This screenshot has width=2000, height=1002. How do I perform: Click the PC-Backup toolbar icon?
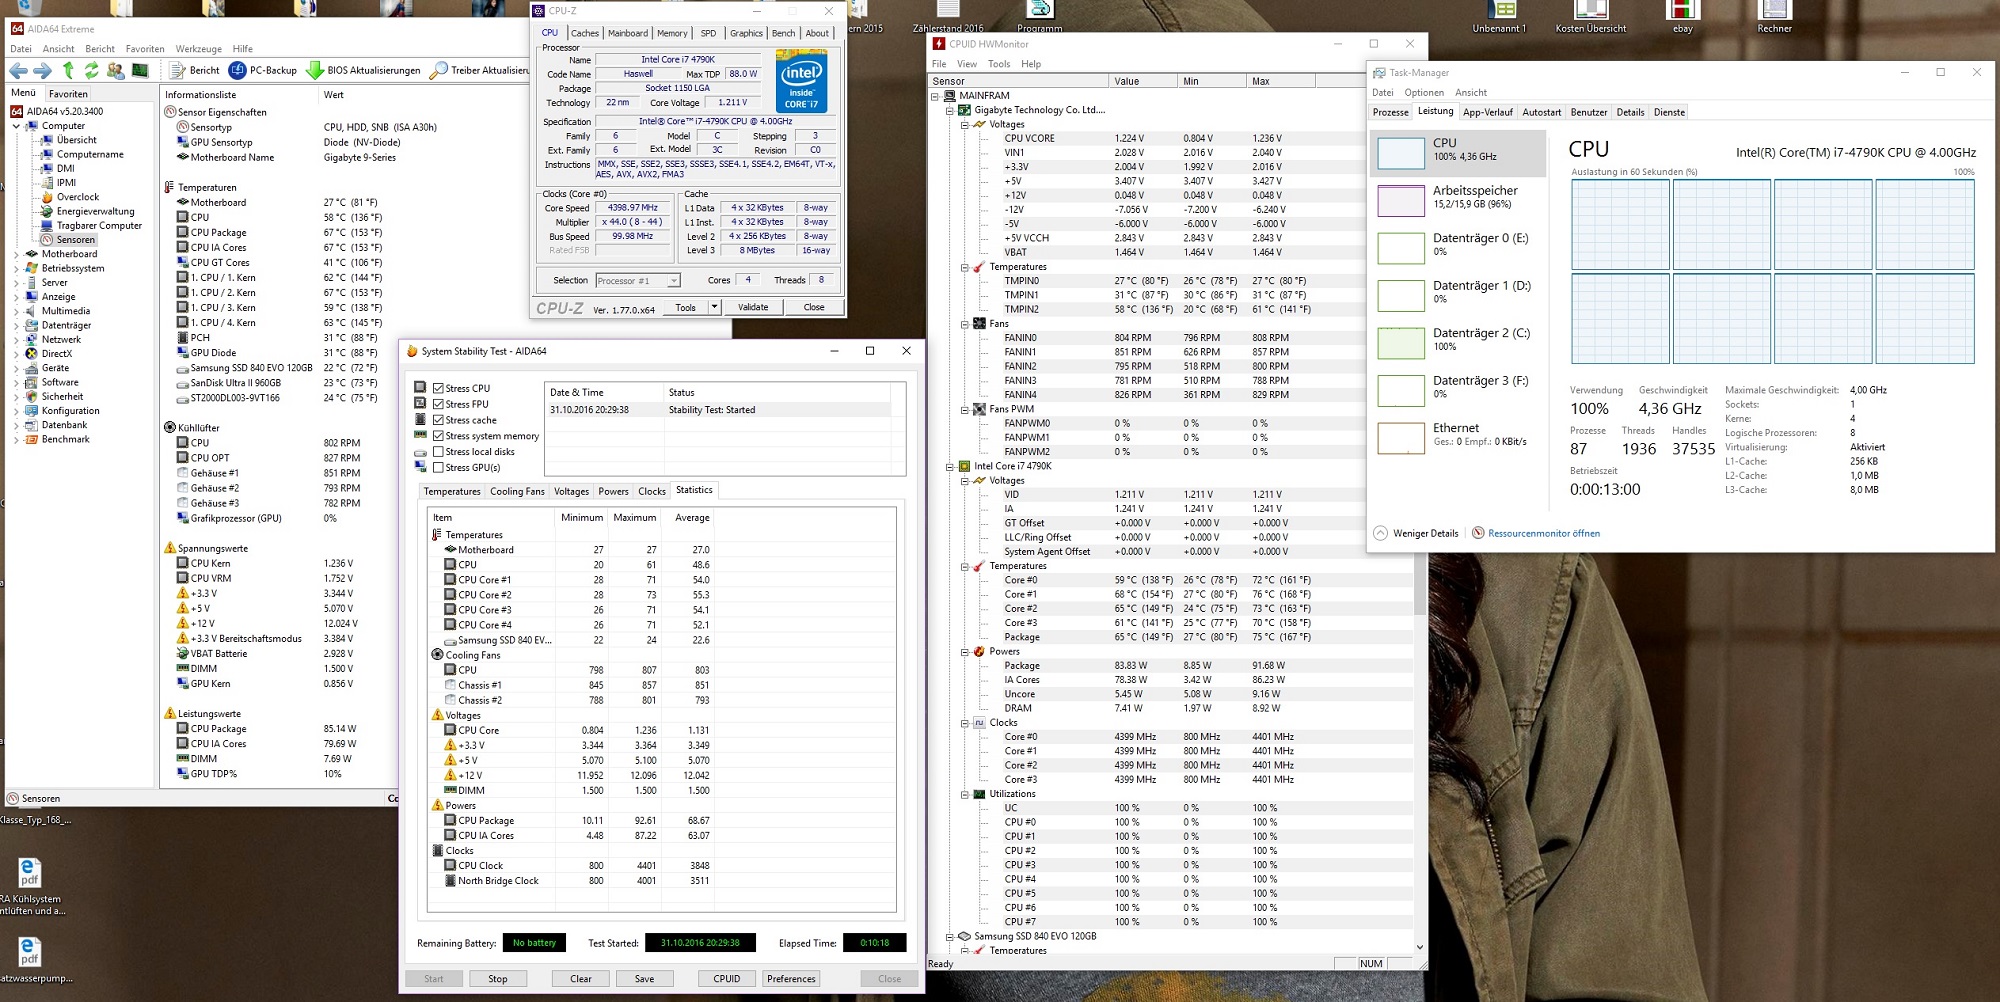tap(237, 70)
